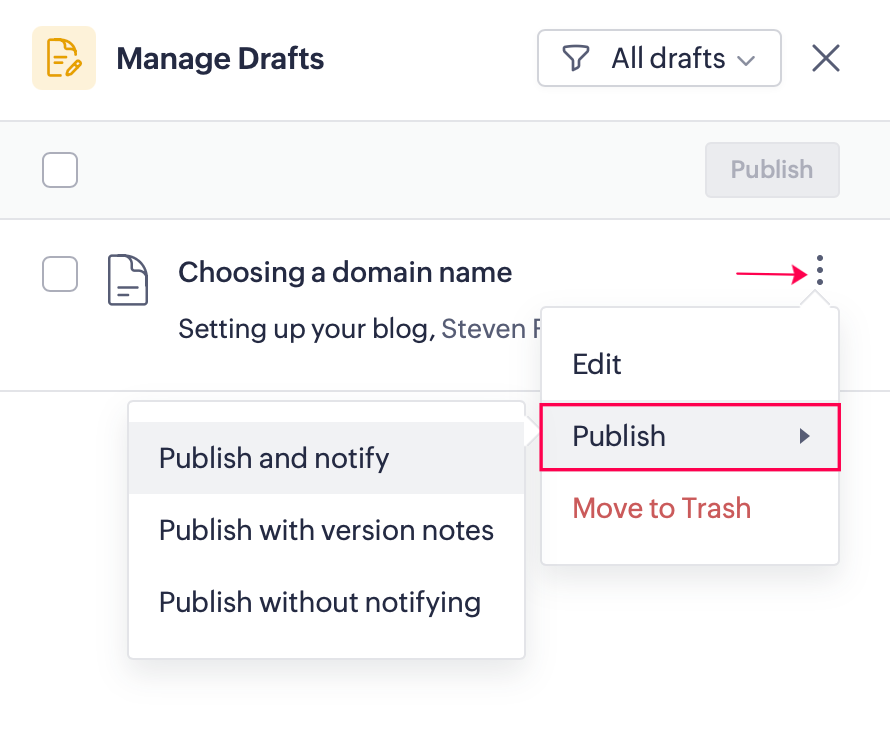Viewport: 890px width, 746px height.
Task: Open the All drafts filter dropdown
Action: (x=659, y=59)
